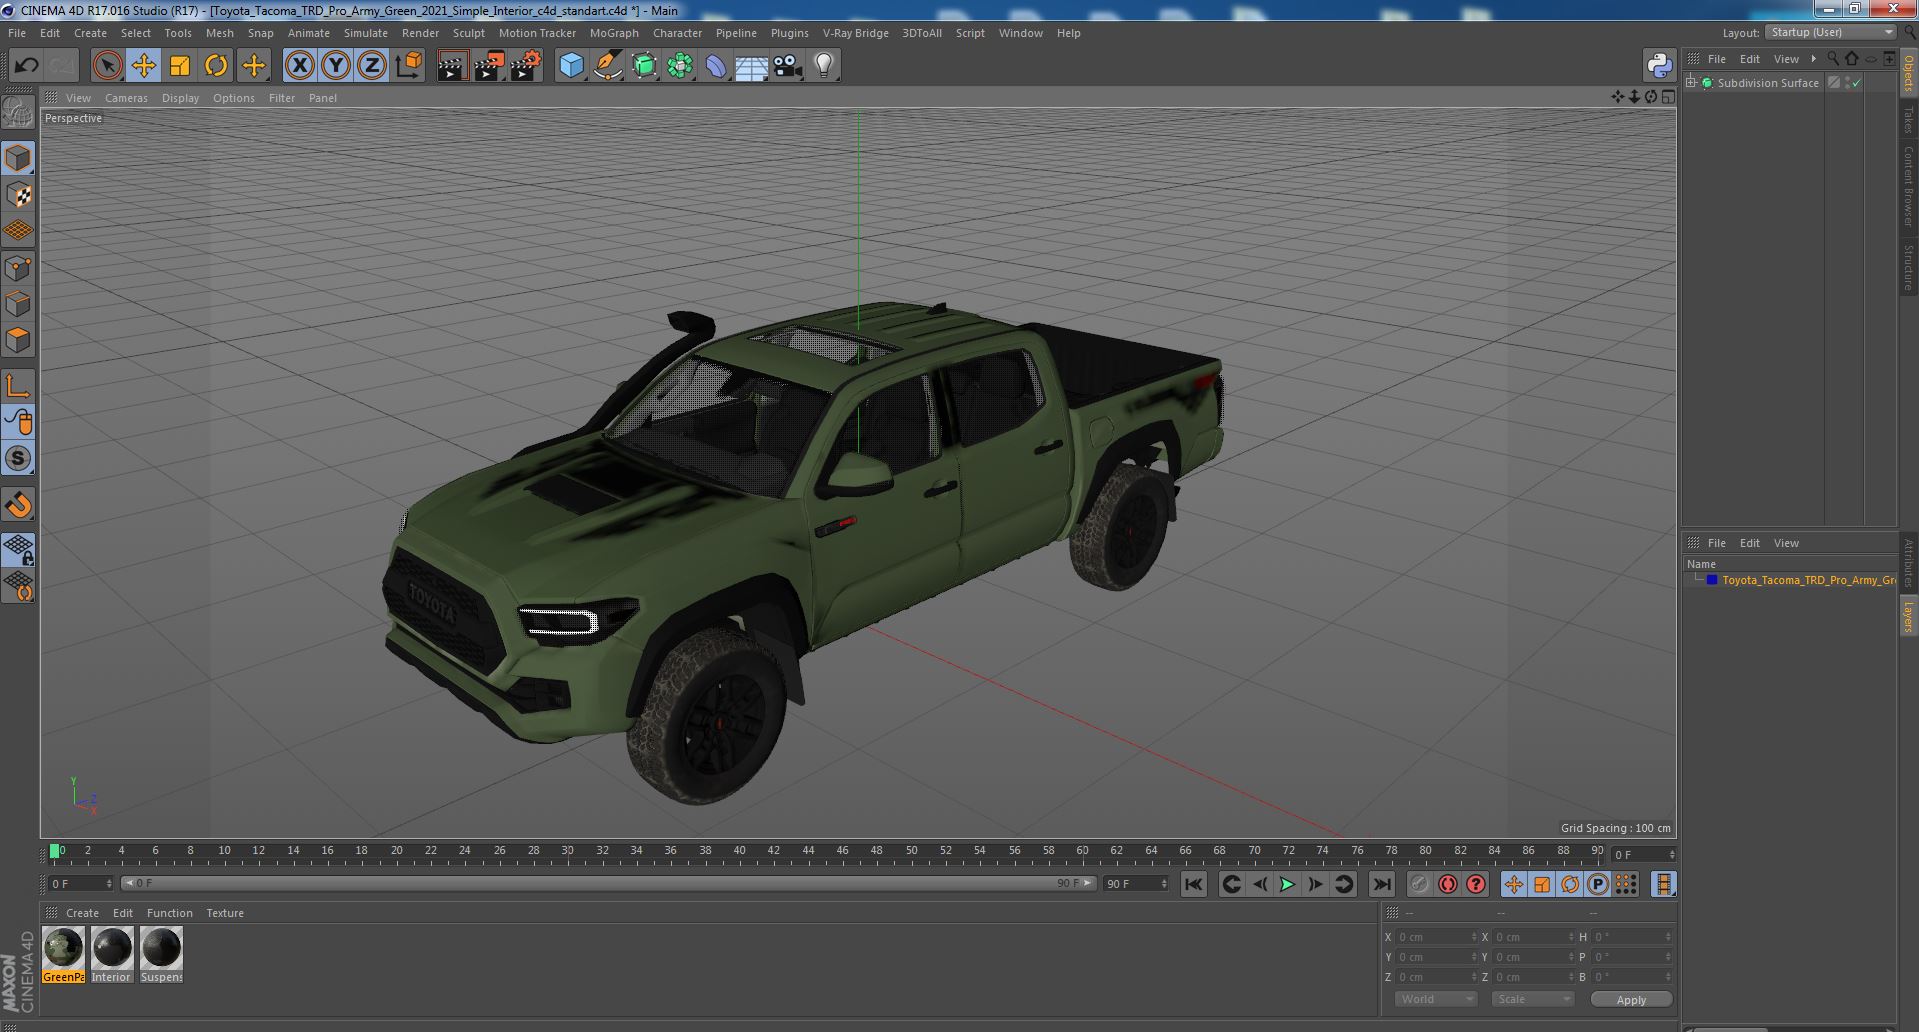Toggle X axis lock
The height and width of the screenshot is (1032, 1919).
pos(299,66)
